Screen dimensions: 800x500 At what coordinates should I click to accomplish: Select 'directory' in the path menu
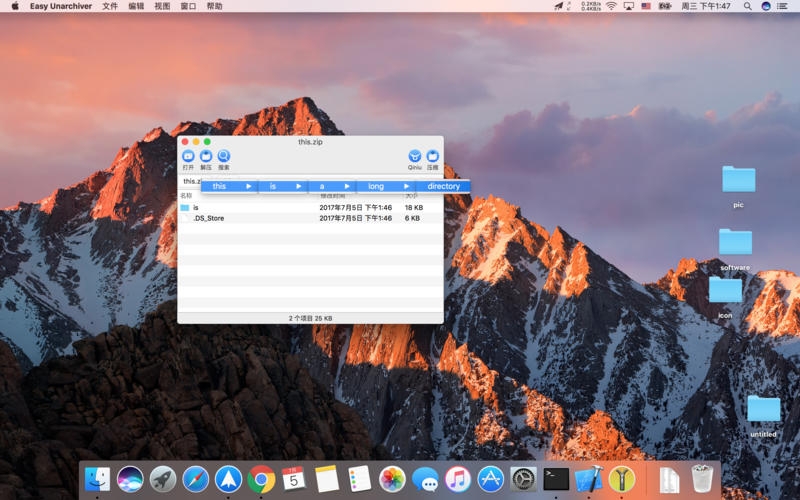pyautogui.click(x=443, y=186)
